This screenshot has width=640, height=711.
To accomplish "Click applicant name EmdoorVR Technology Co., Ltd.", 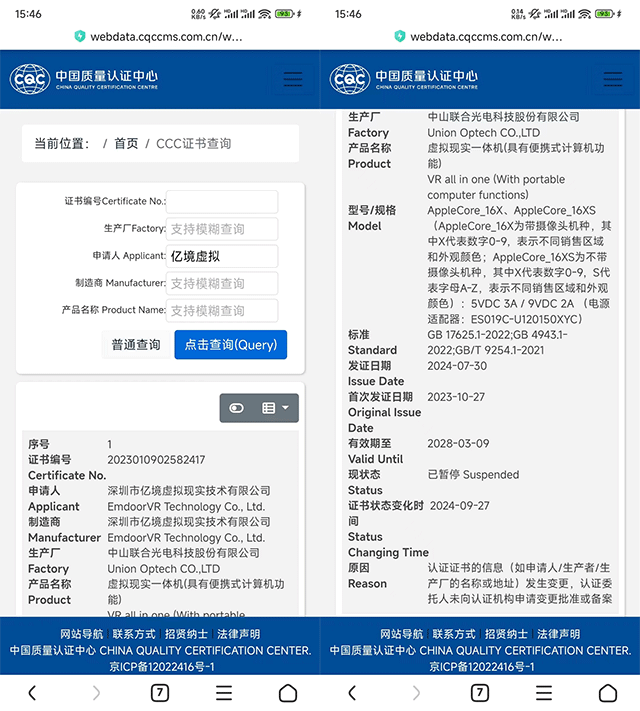I will tap(186, 506).
